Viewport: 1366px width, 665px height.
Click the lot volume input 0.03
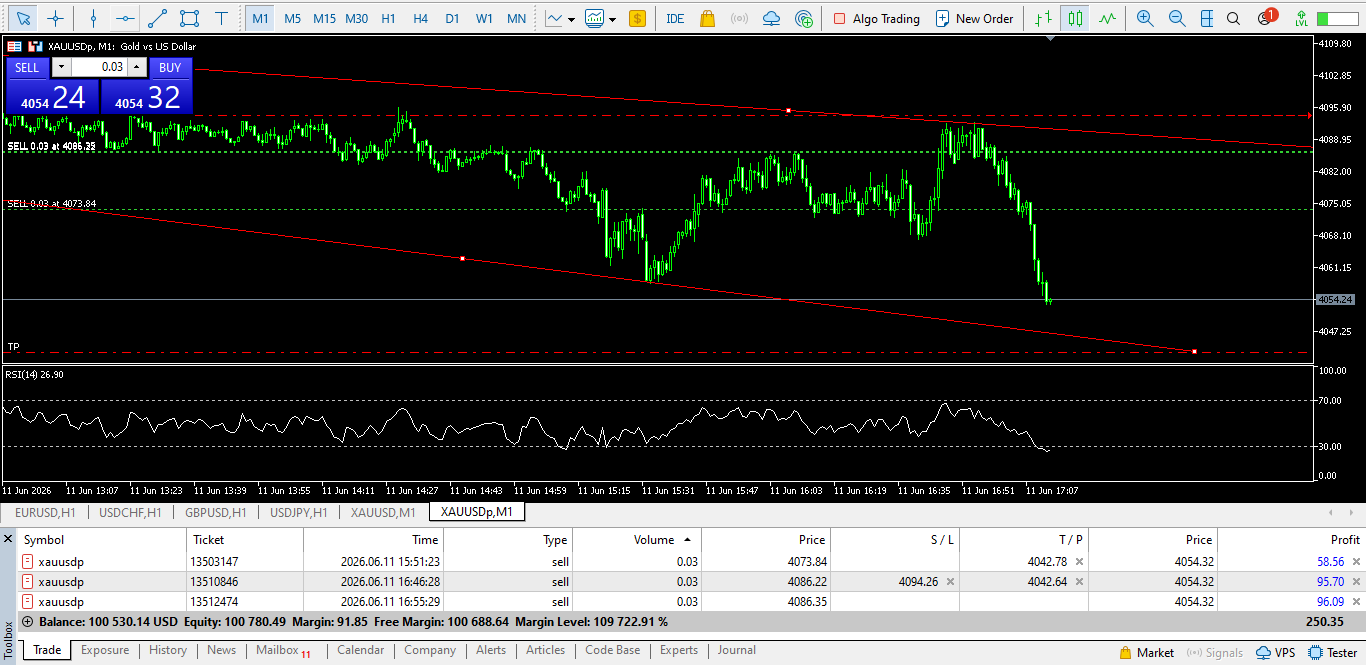click(100, 67)
